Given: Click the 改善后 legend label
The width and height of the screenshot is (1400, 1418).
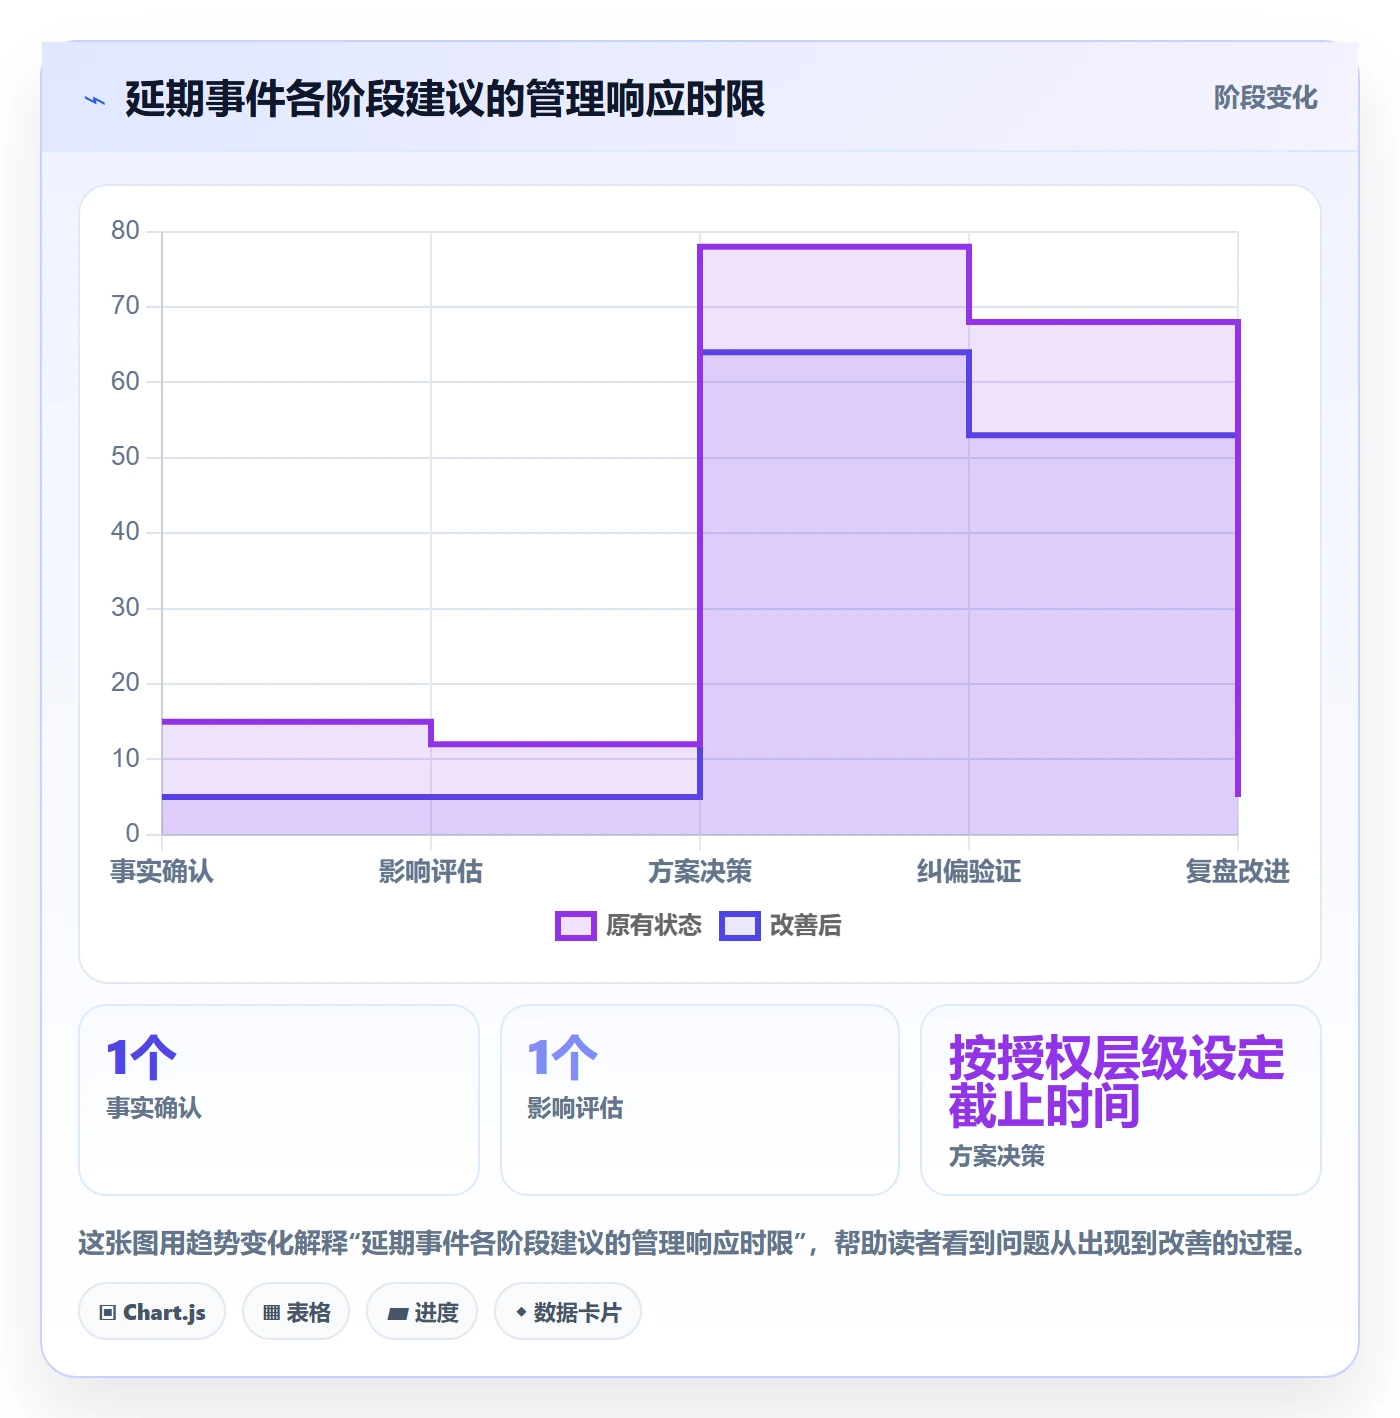Looking at the screenshot, I should point(805,926).
